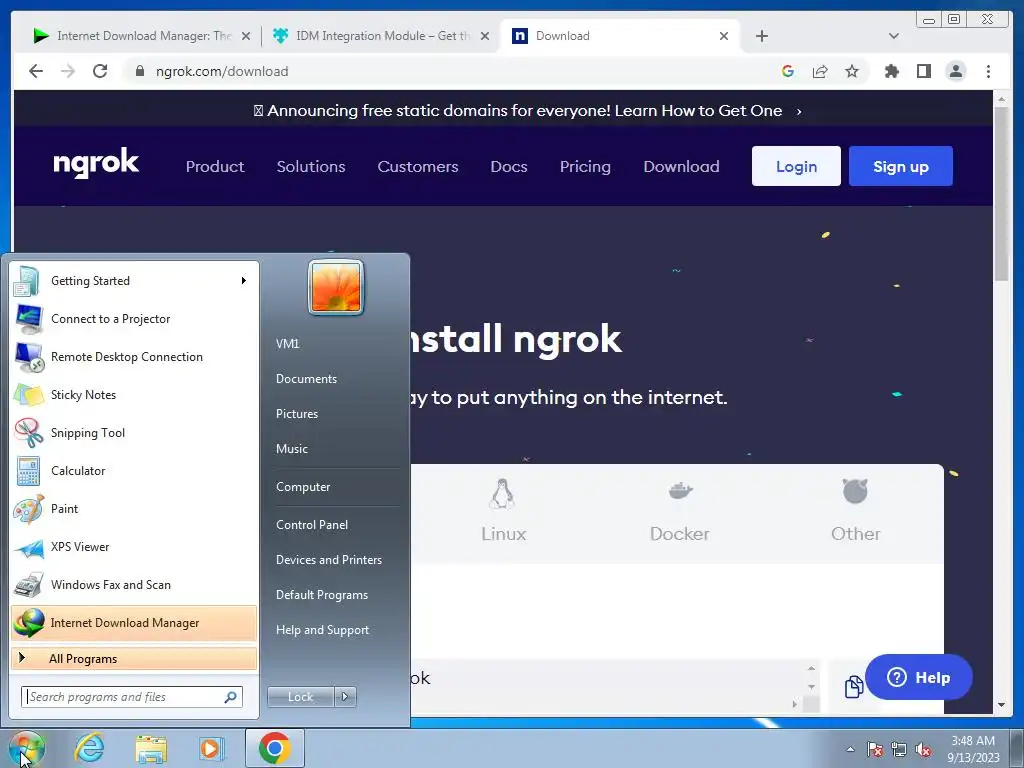Open a new Chrome tab
The width and height of the screenshot is (1024, 768).
[x=761, y=36]
